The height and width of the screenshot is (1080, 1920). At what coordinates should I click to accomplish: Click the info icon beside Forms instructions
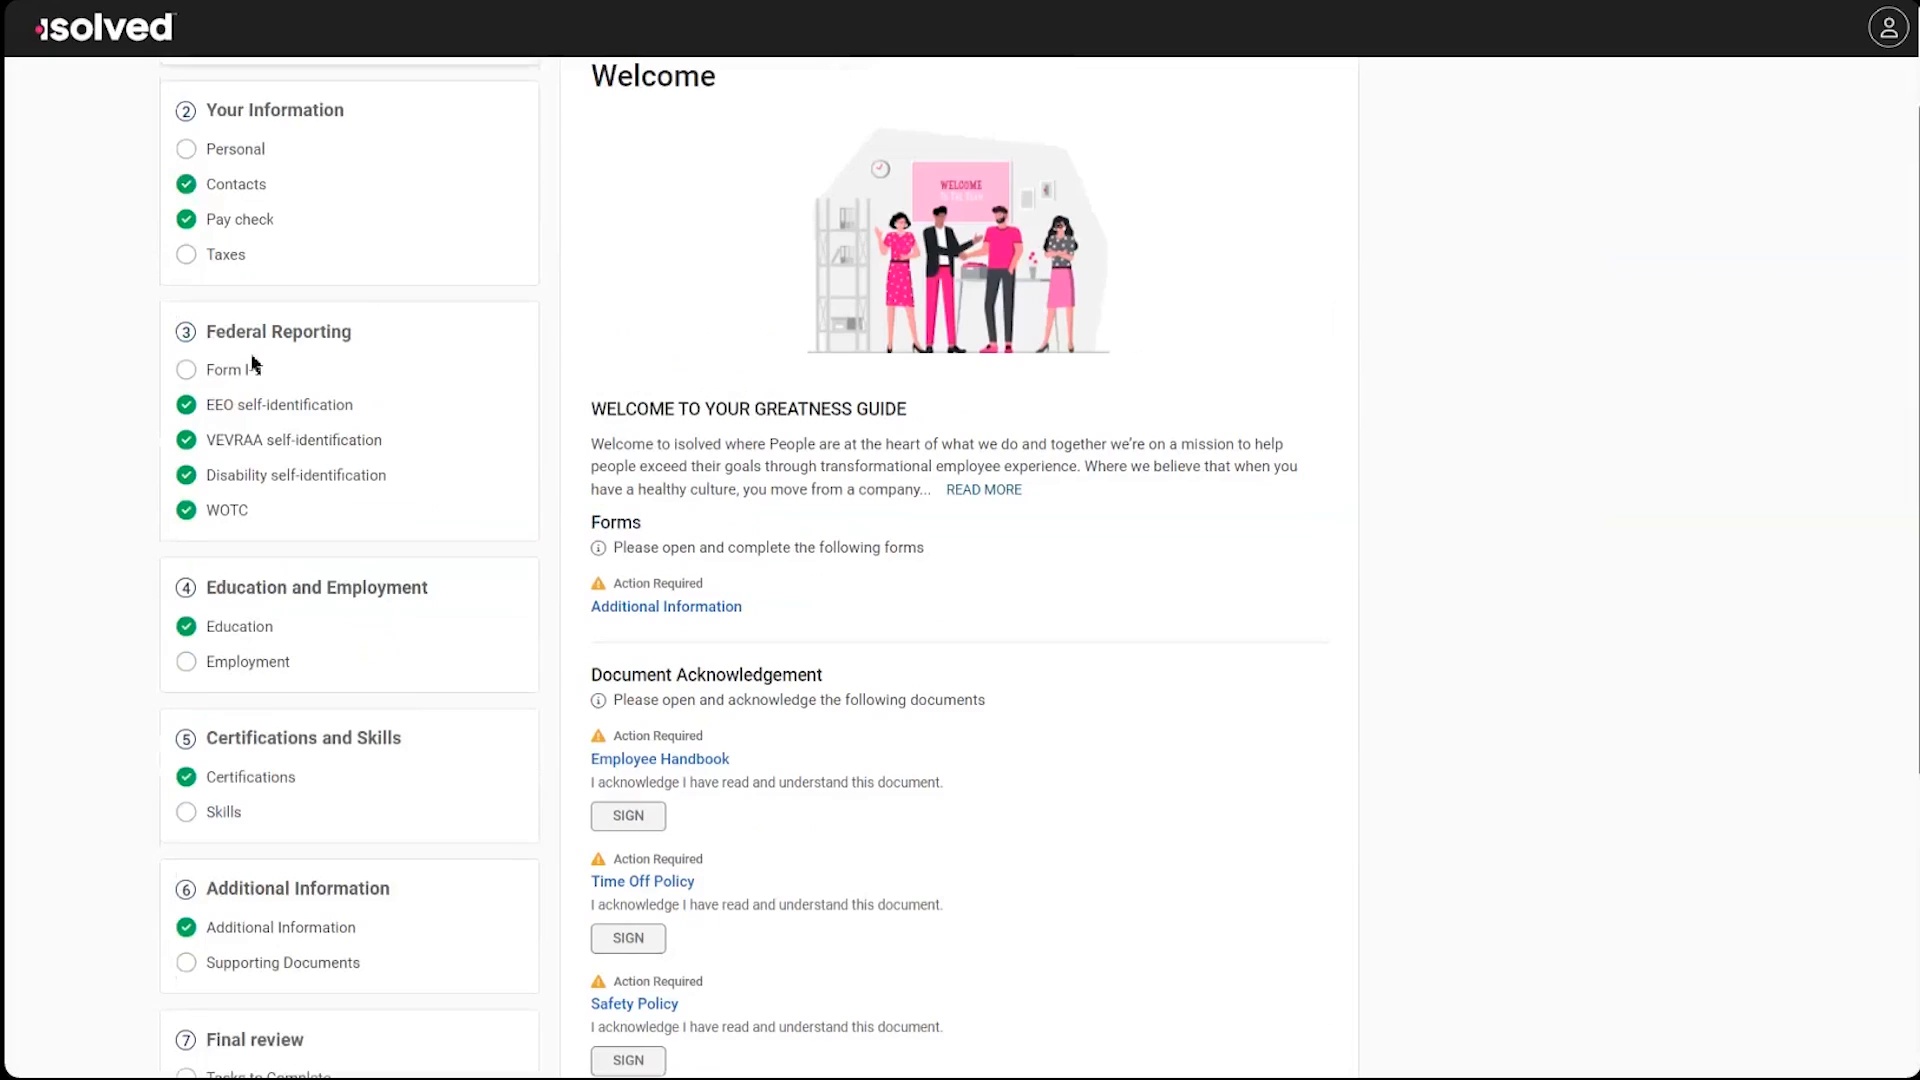pyautogui.click(x=598, y=548)
